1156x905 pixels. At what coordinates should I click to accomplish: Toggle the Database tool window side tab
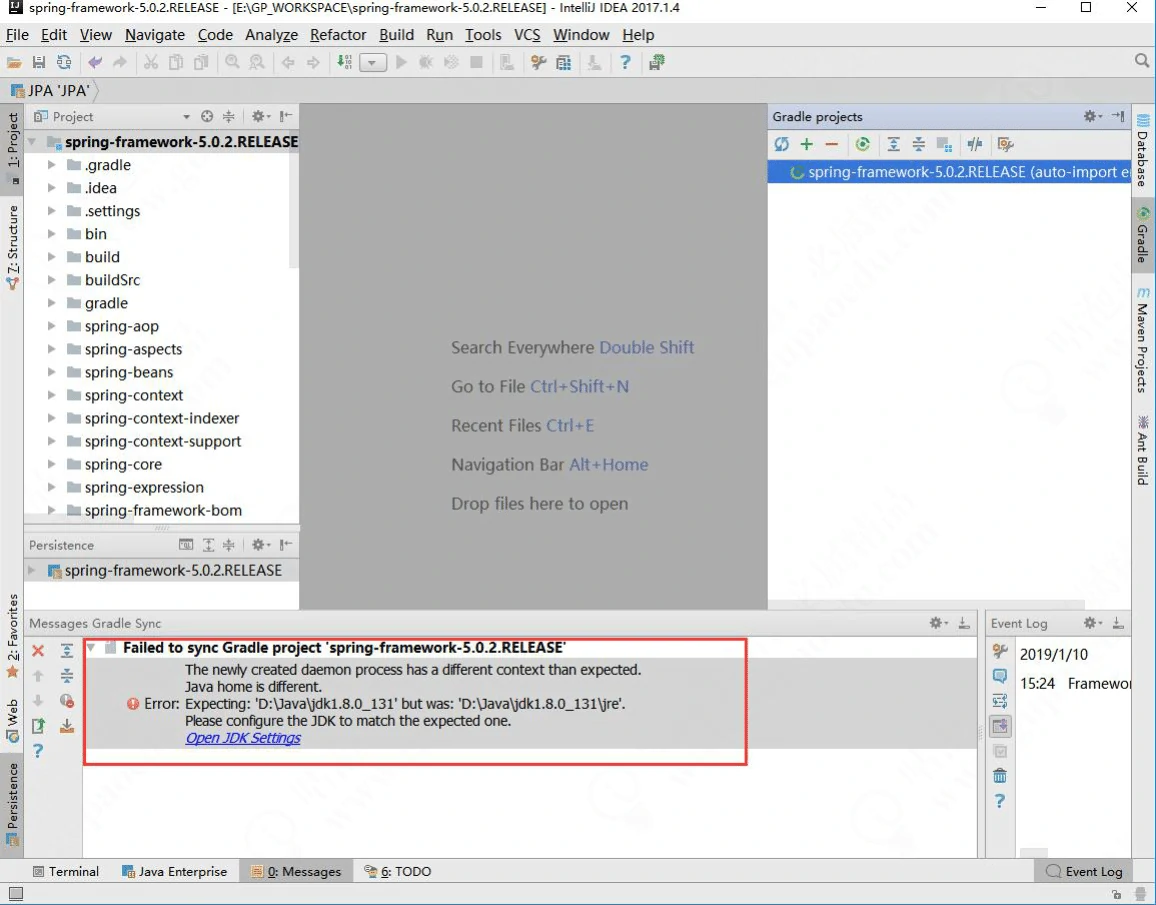pyautogui.click(x=1142, y=150)
